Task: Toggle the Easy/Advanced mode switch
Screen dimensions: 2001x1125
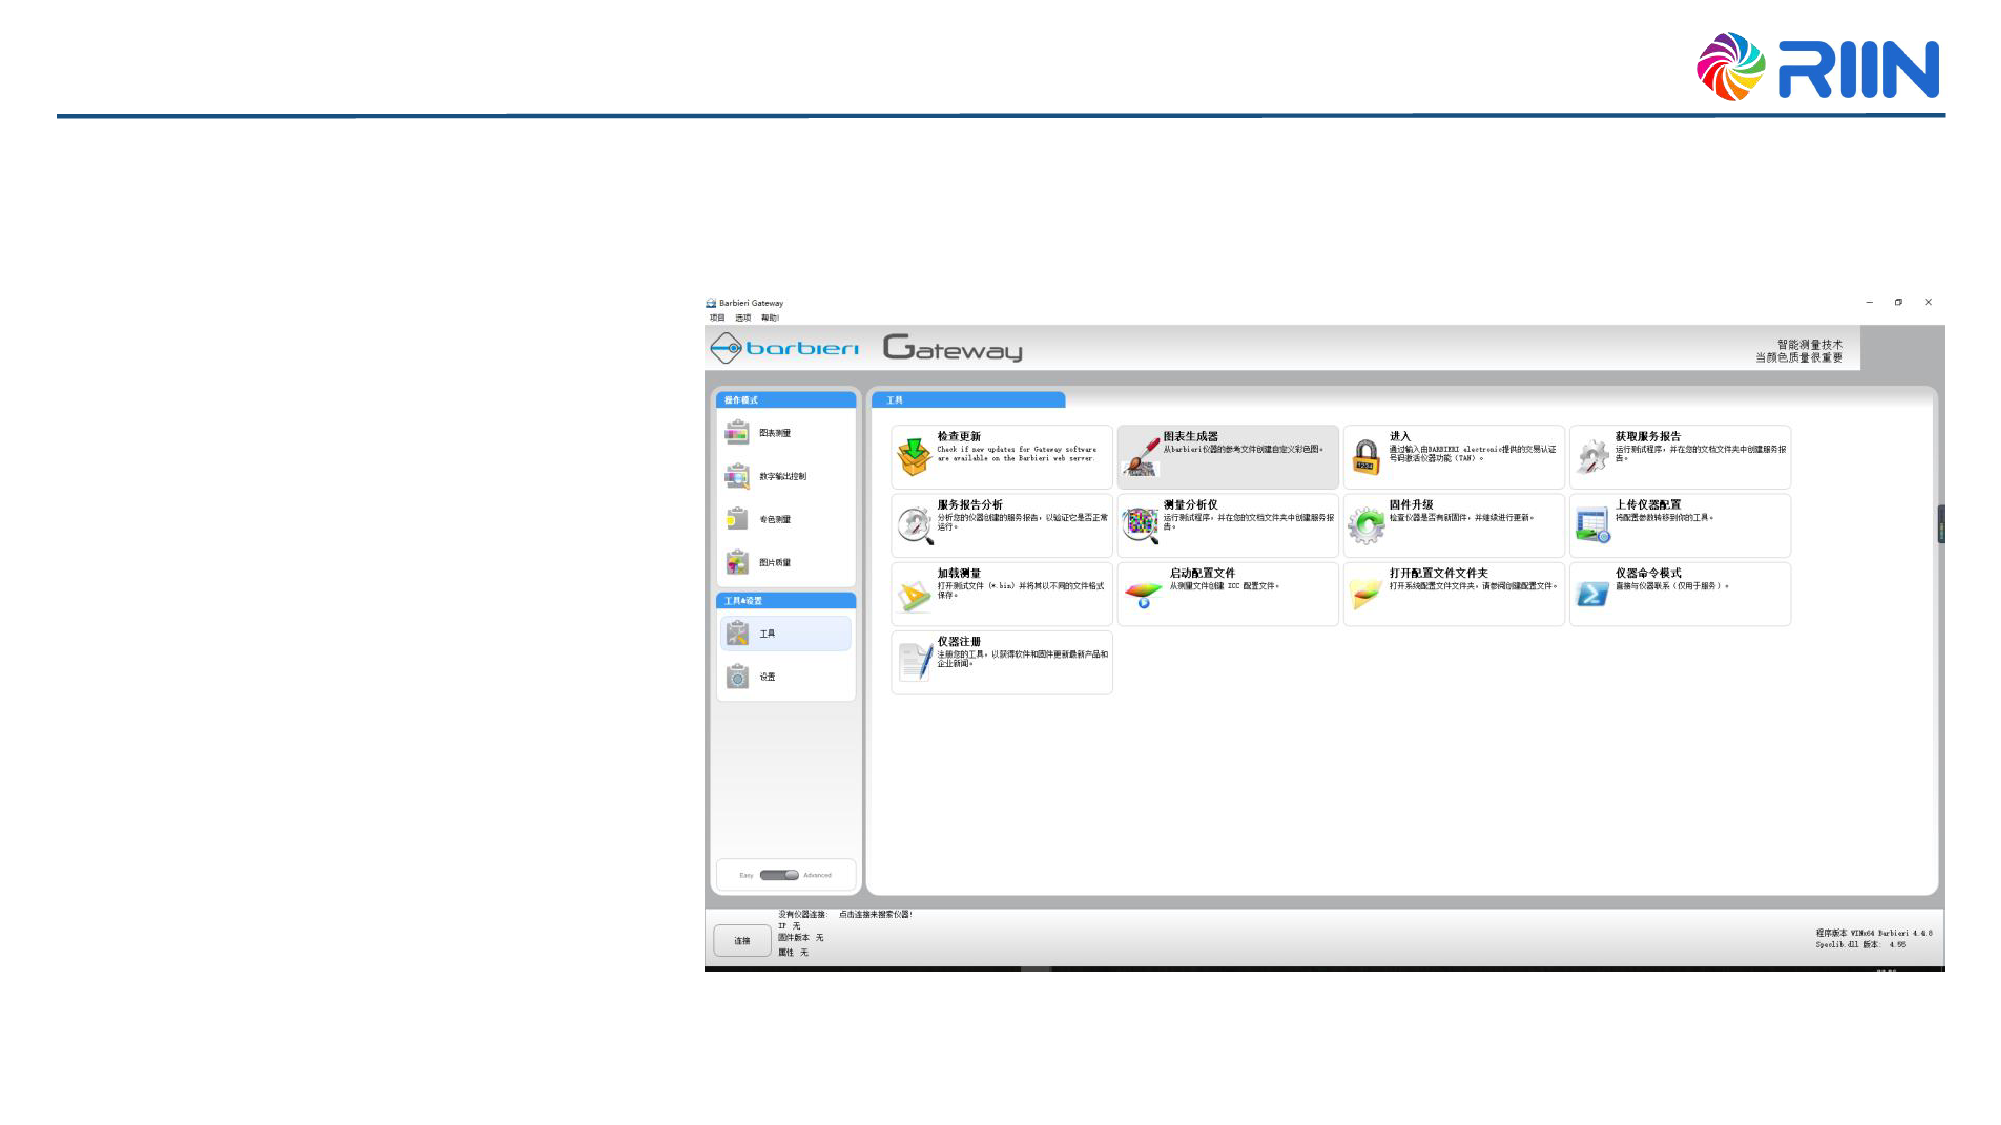Action: click(779, 875)
